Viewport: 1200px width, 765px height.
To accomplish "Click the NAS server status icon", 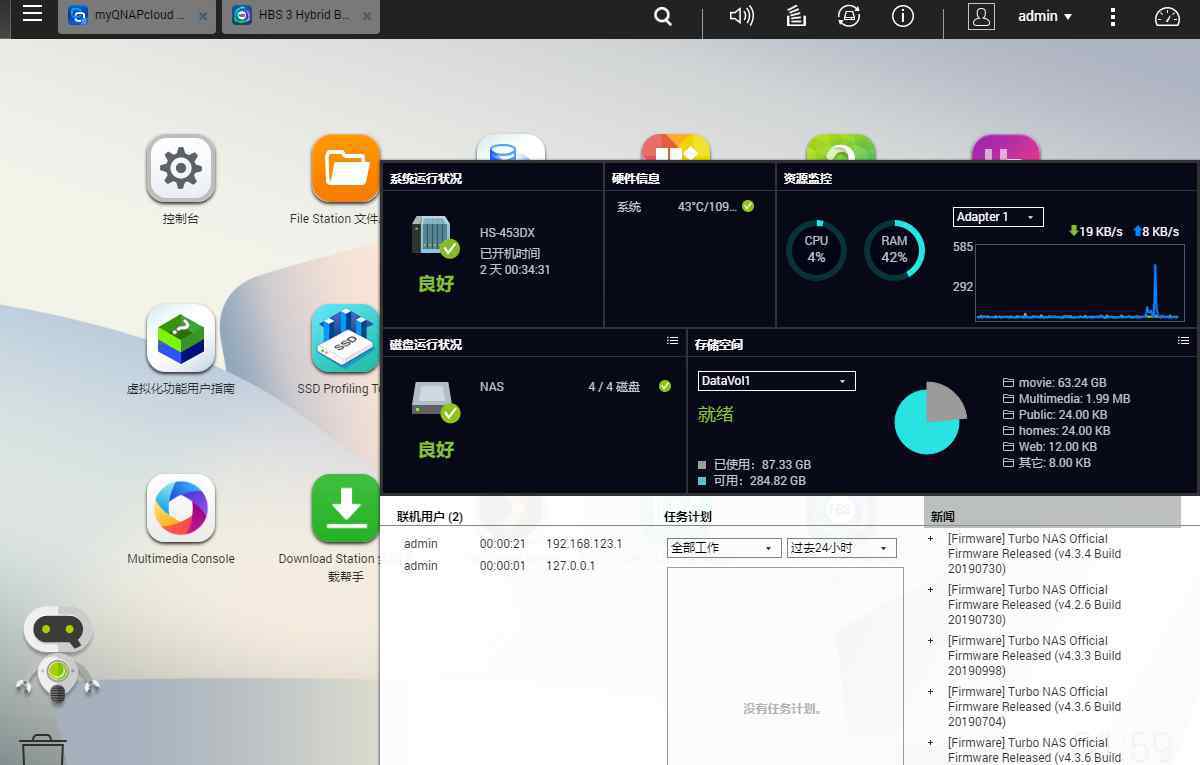I will tap(435, 238).
